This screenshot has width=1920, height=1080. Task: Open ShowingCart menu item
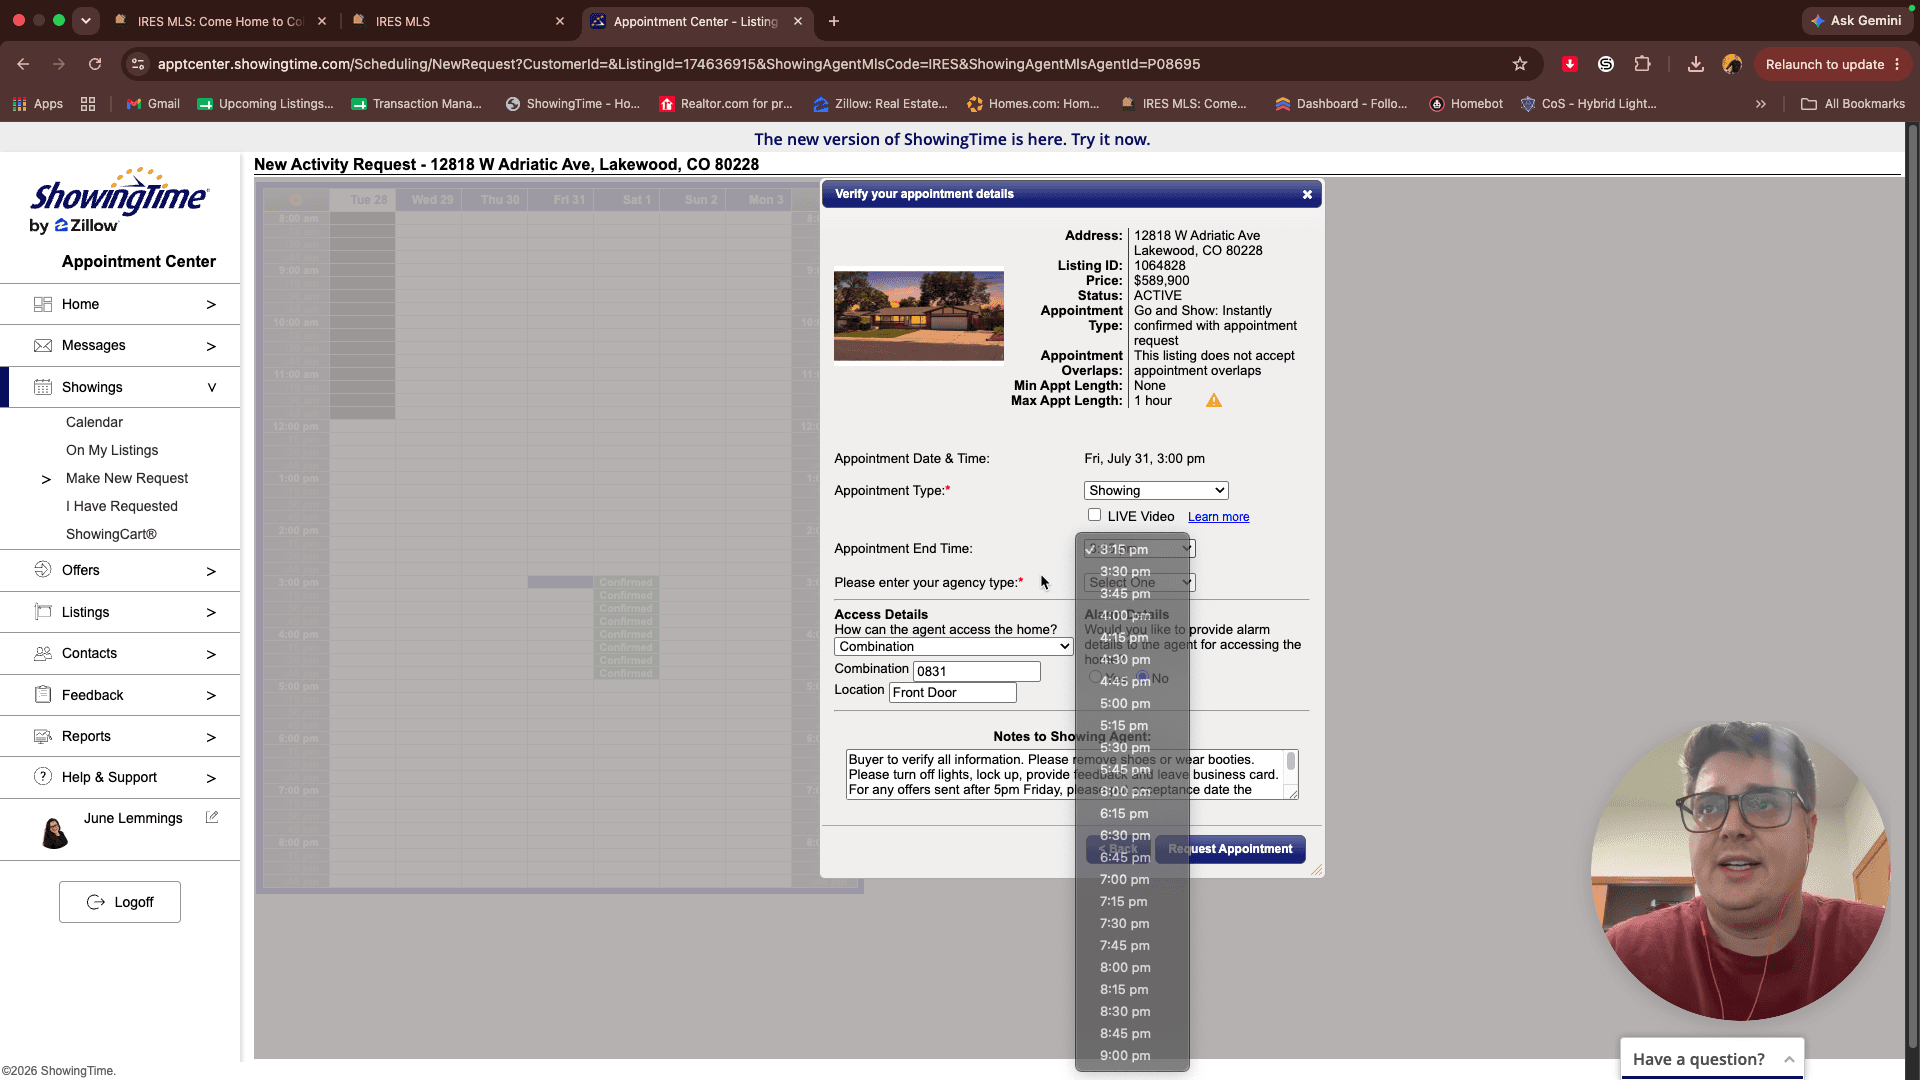(x=111, y=534)
